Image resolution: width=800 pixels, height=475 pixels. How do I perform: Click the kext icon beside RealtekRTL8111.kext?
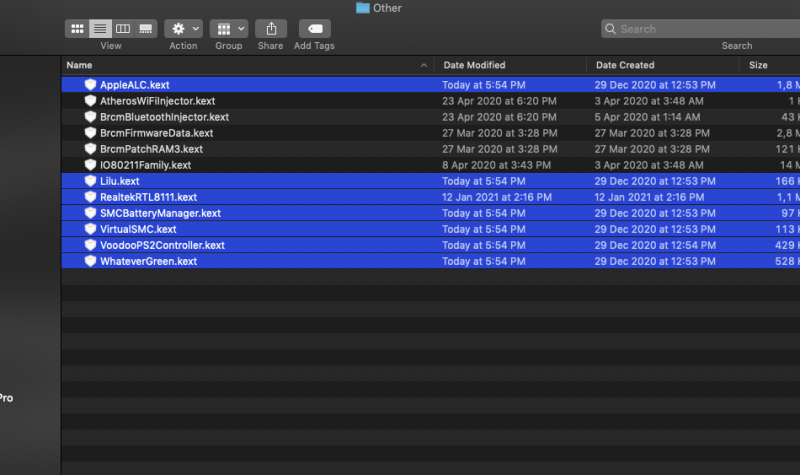coord(90,197)
